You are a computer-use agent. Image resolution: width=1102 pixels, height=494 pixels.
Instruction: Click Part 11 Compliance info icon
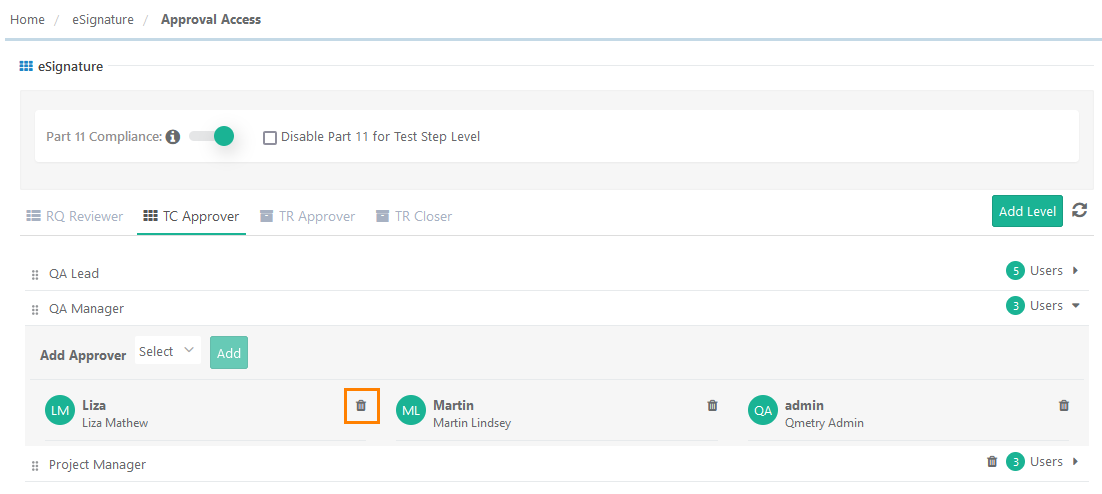coord(173,137)
